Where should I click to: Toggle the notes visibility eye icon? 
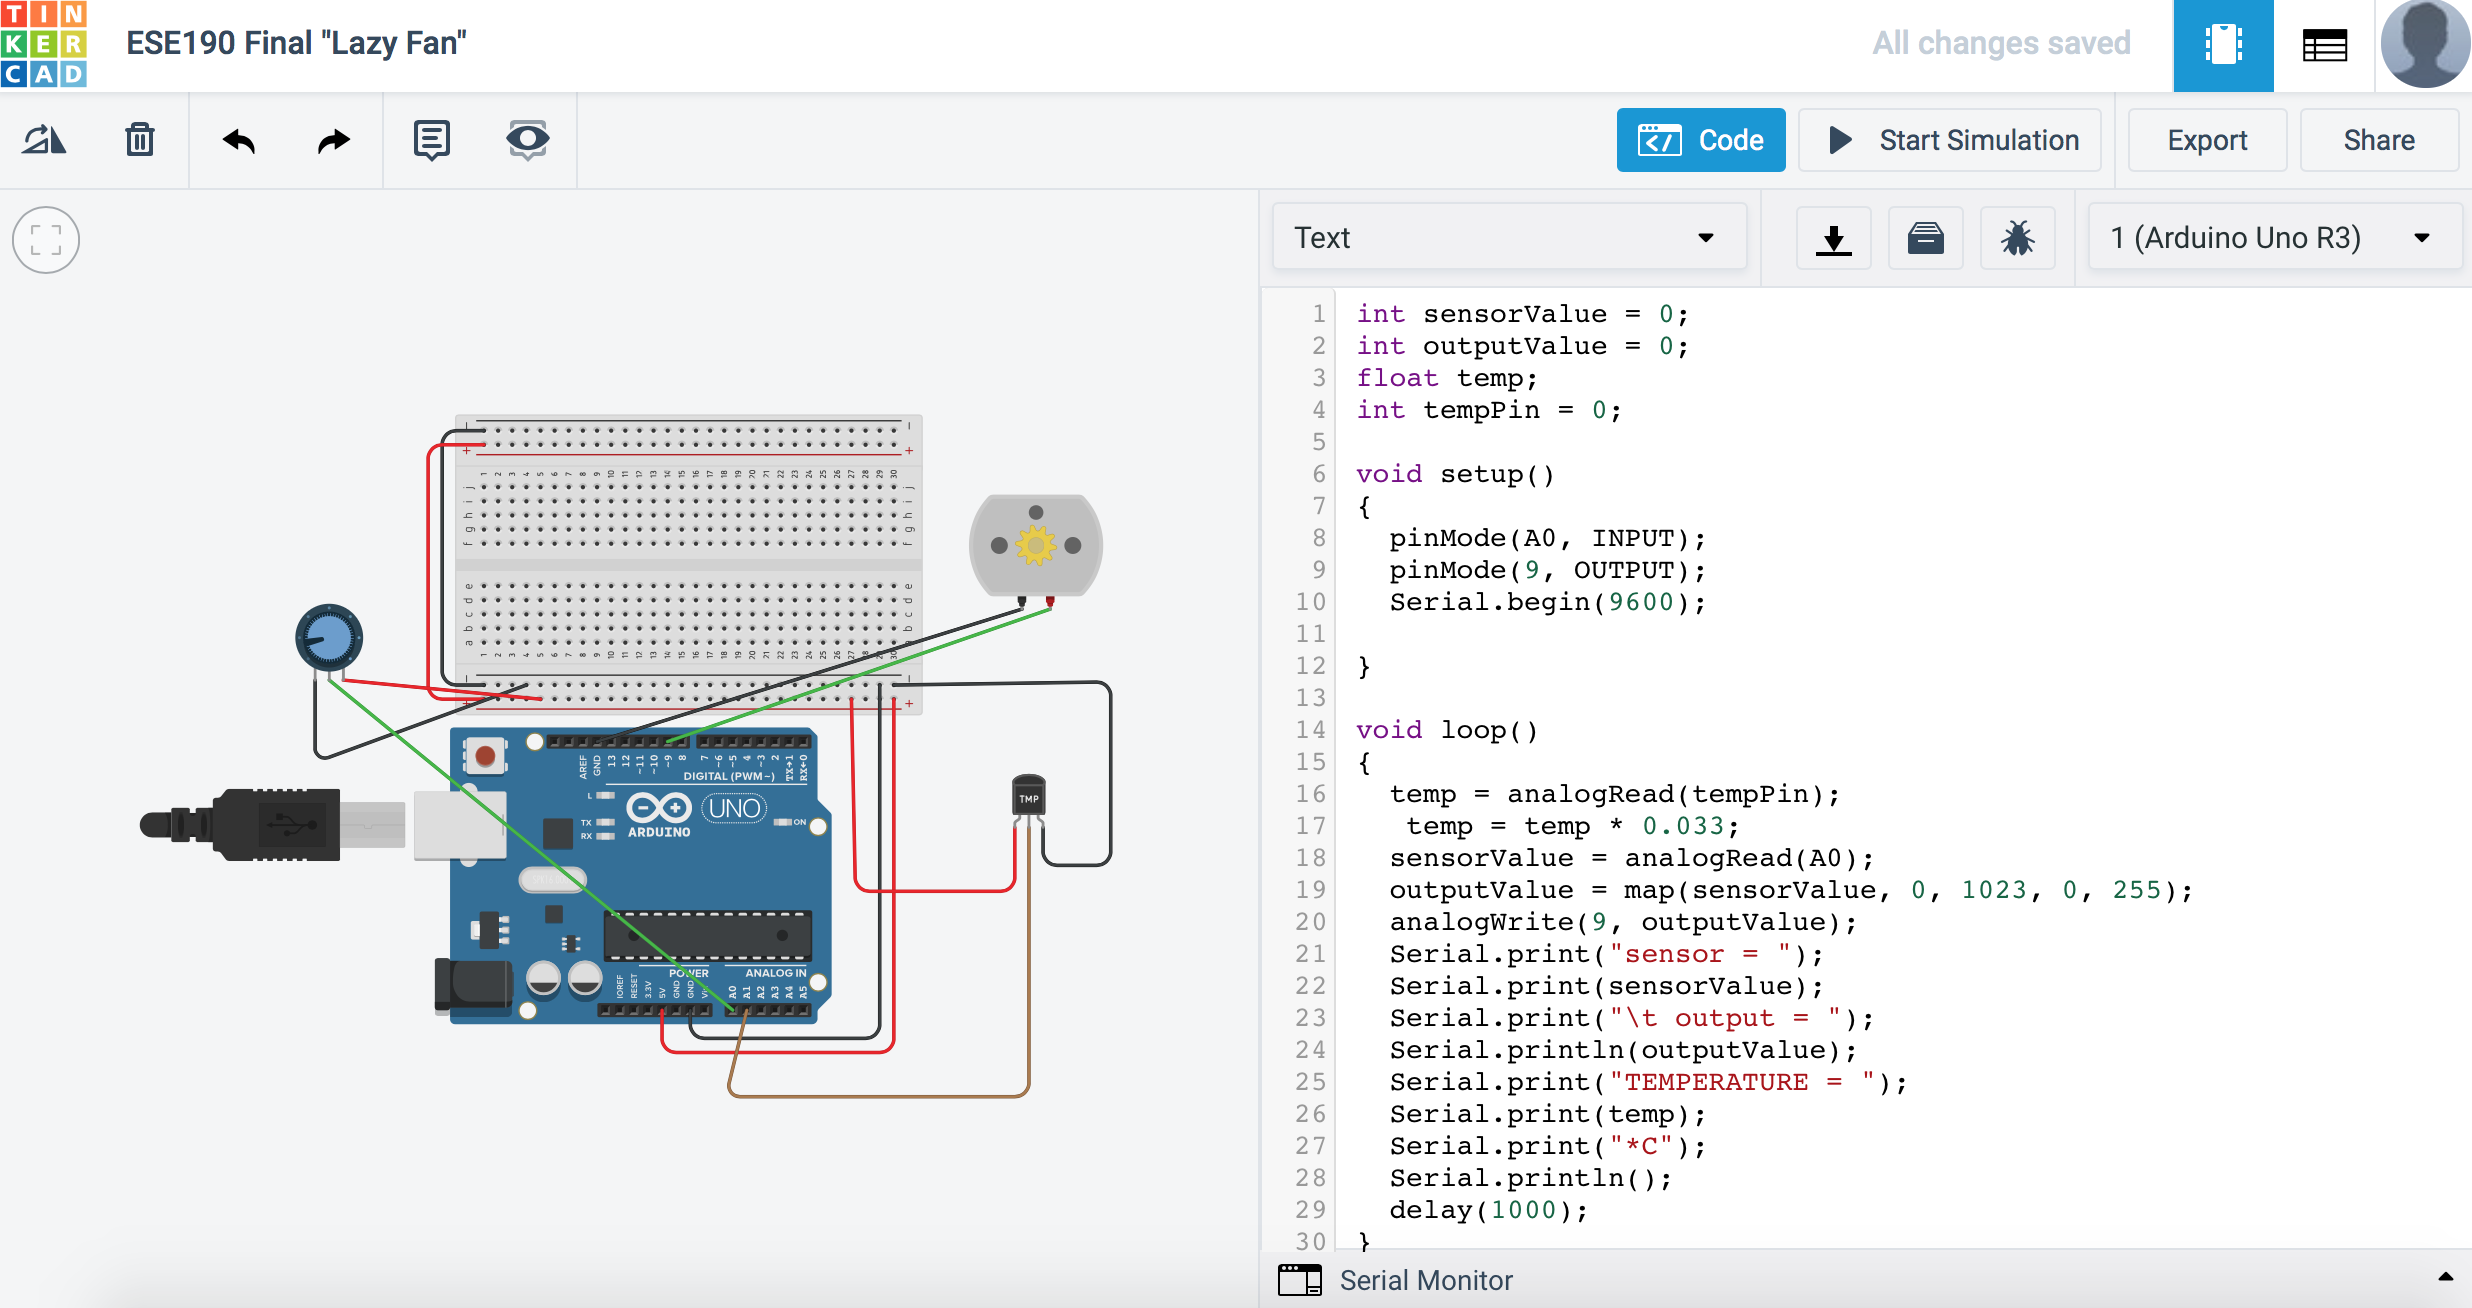tap(527, 140)
